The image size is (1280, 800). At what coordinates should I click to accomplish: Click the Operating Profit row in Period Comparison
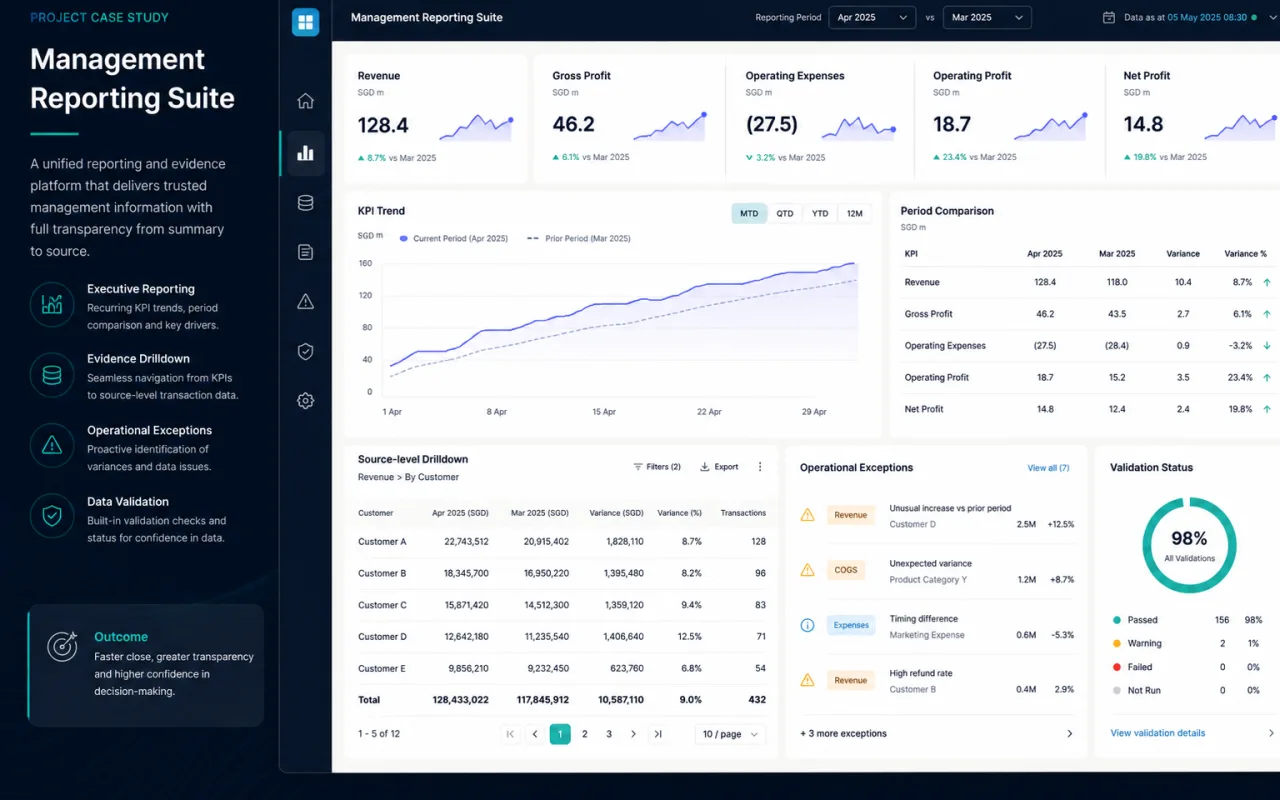[1088, 377]
